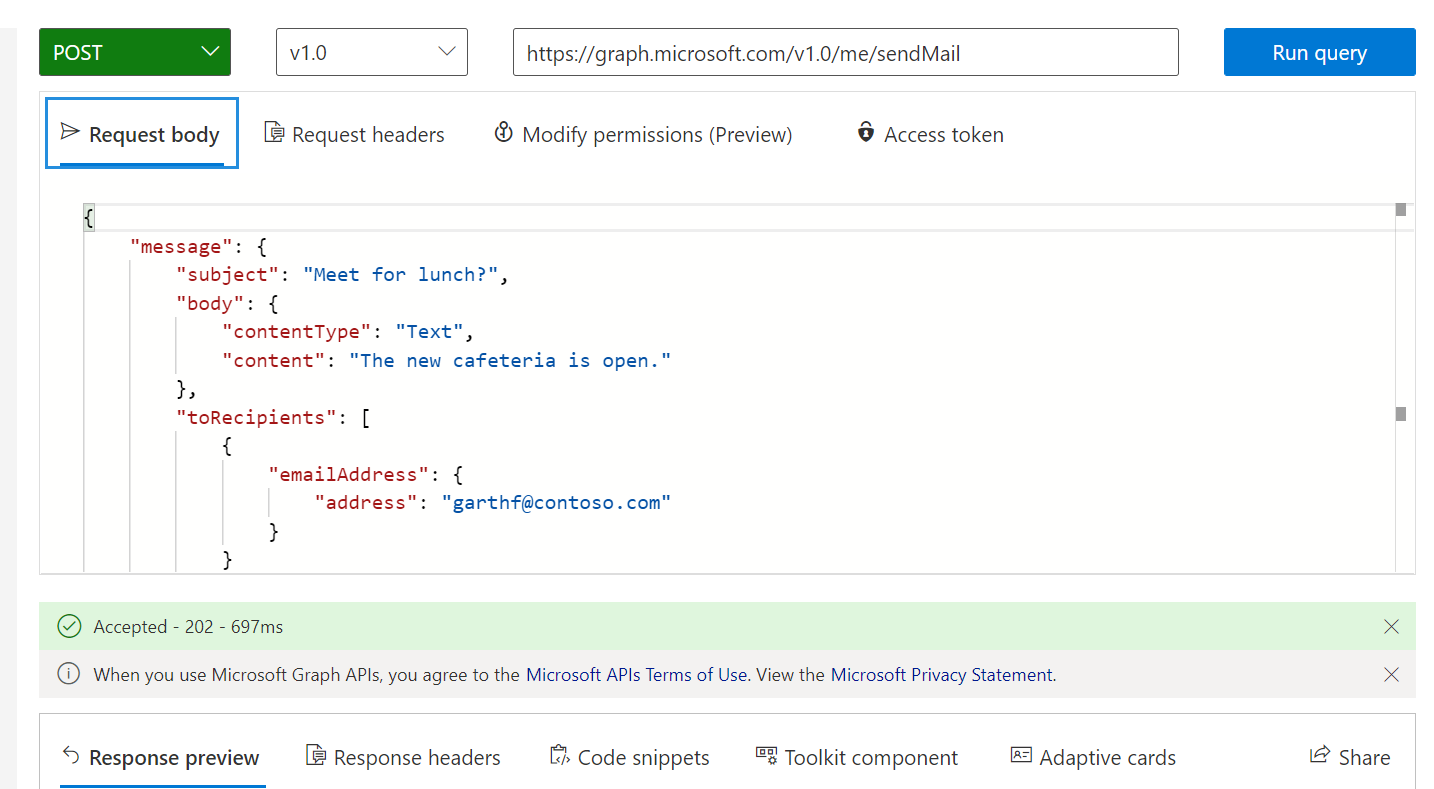Click the "body" key in editor

point(209,304)
